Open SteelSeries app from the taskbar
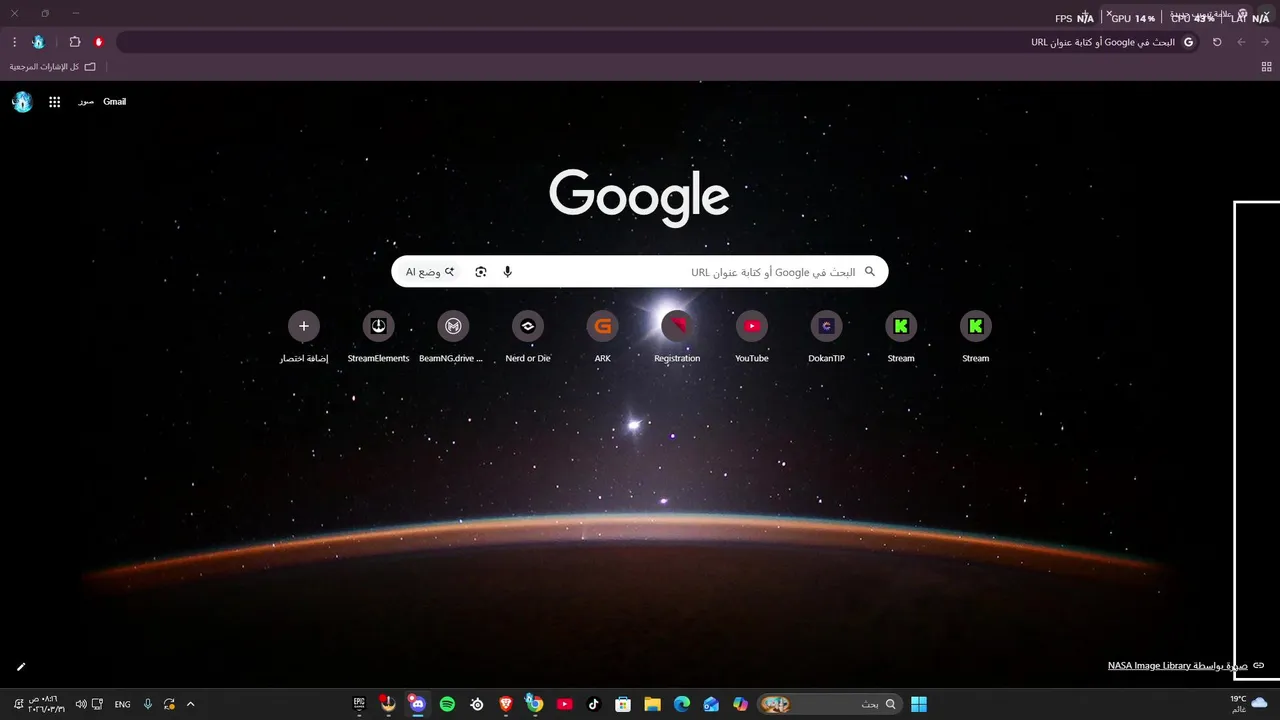The height and width of the screenshot is (720, 1280). pos(477,704)
